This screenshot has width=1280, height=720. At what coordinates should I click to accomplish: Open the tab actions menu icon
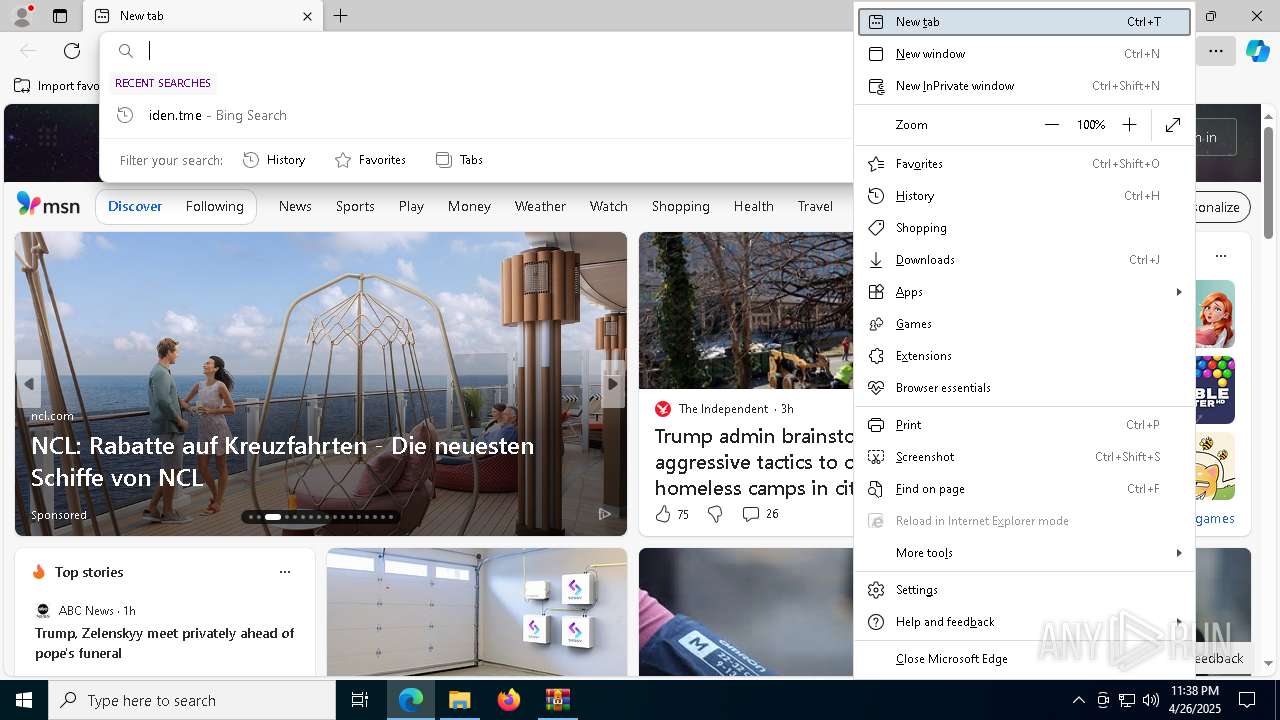pos(60,16)
